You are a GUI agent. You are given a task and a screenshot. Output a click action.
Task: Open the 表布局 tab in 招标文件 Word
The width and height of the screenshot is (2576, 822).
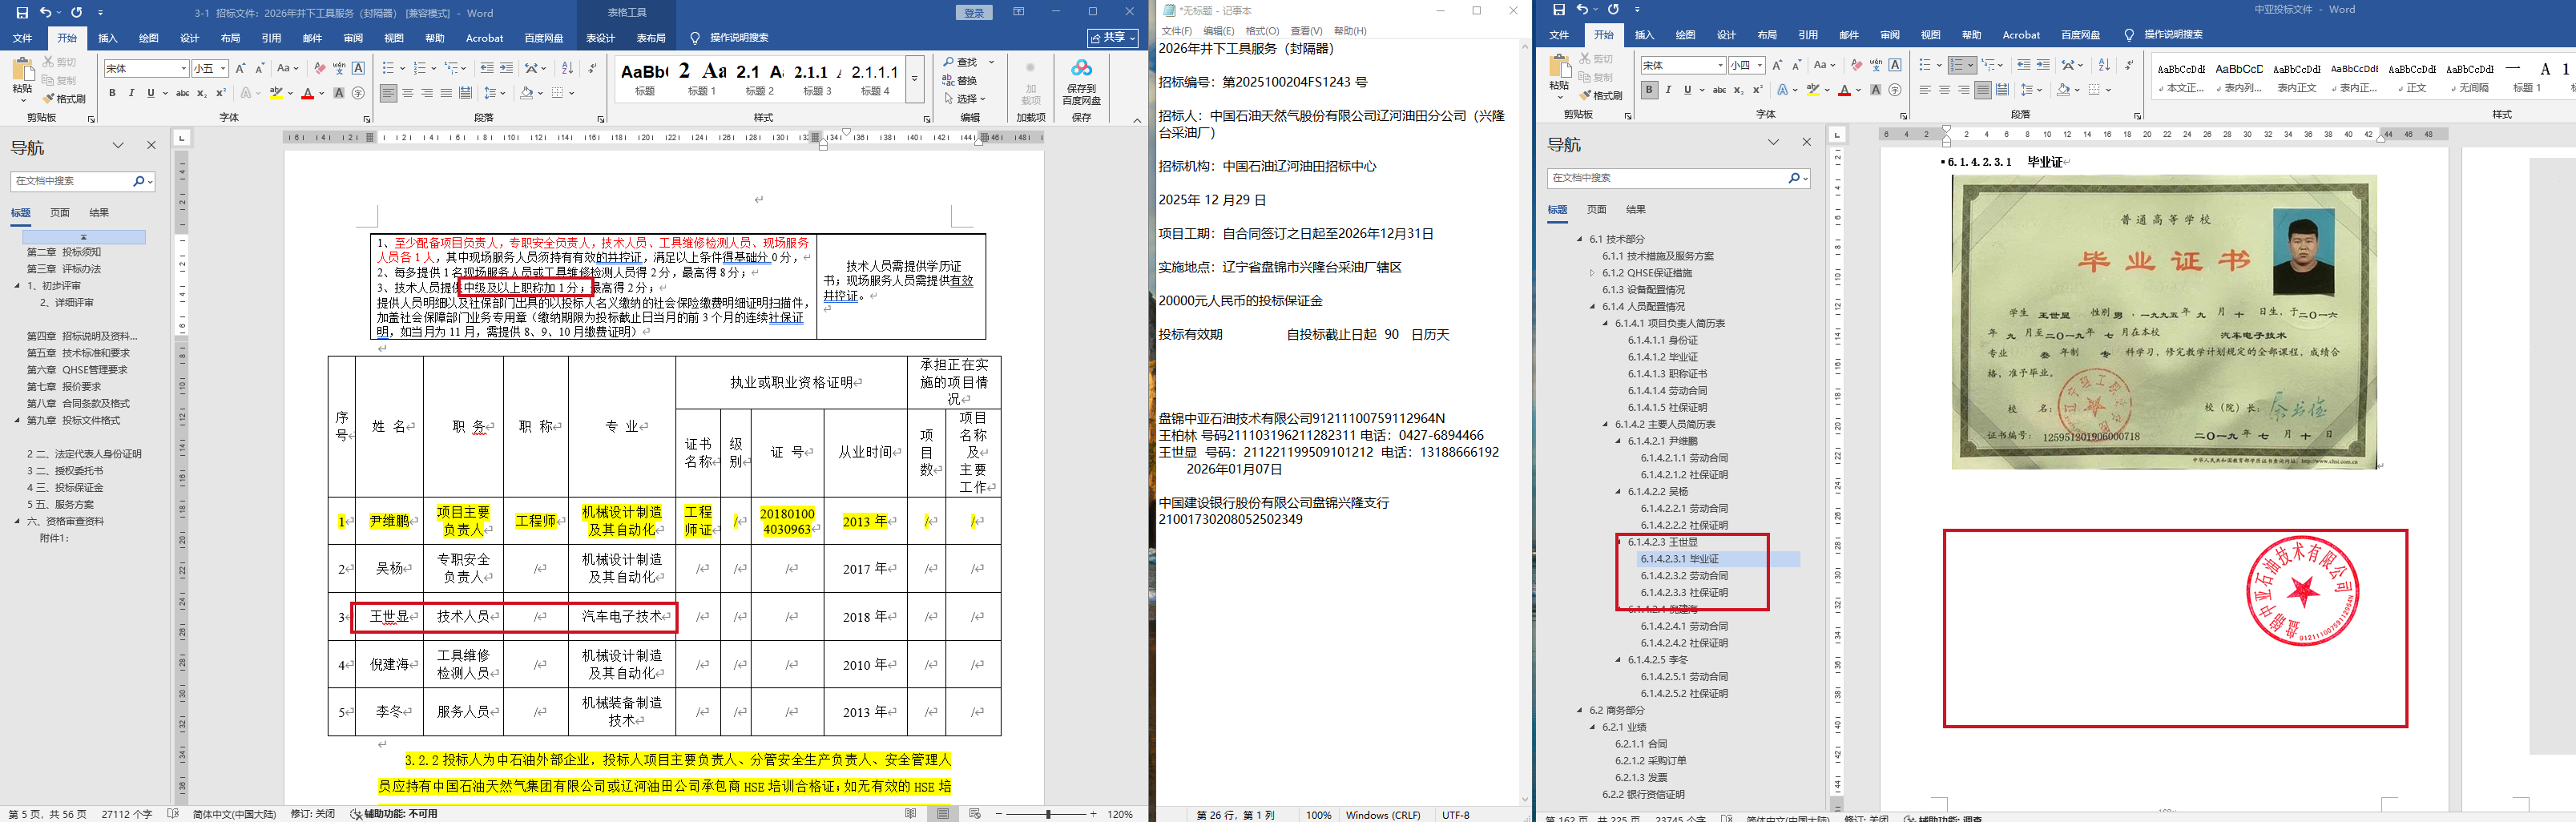(651, 38)
